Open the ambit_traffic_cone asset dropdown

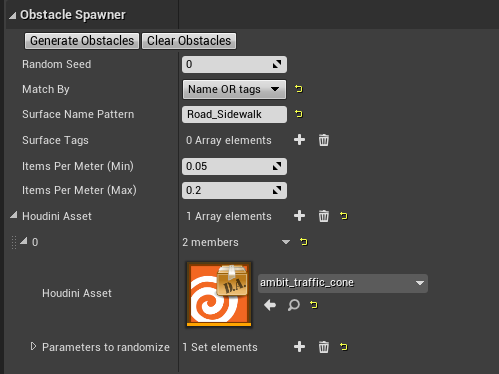pyautogui.click(x=343, y=283)
